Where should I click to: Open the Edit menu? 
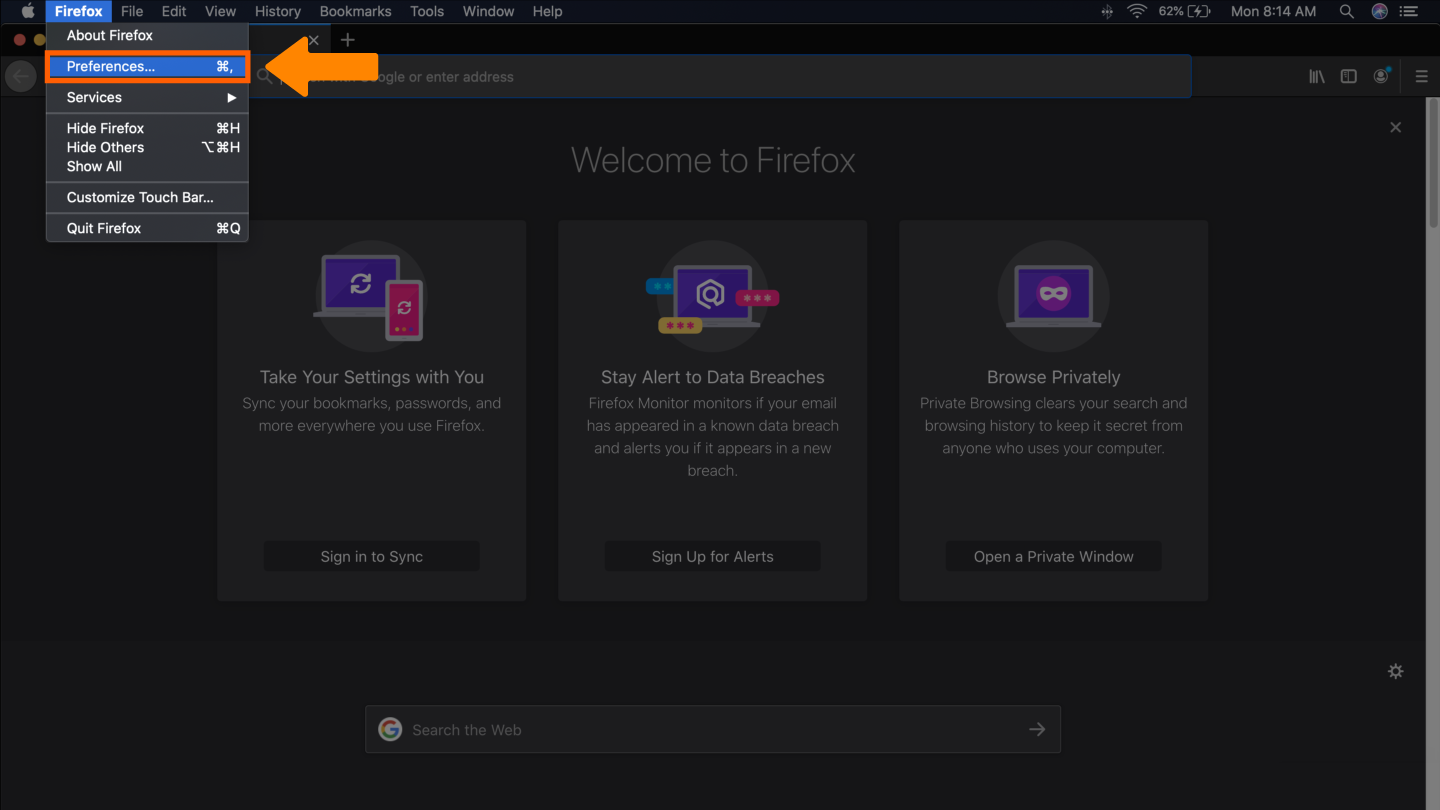click(x=174, y=11)
